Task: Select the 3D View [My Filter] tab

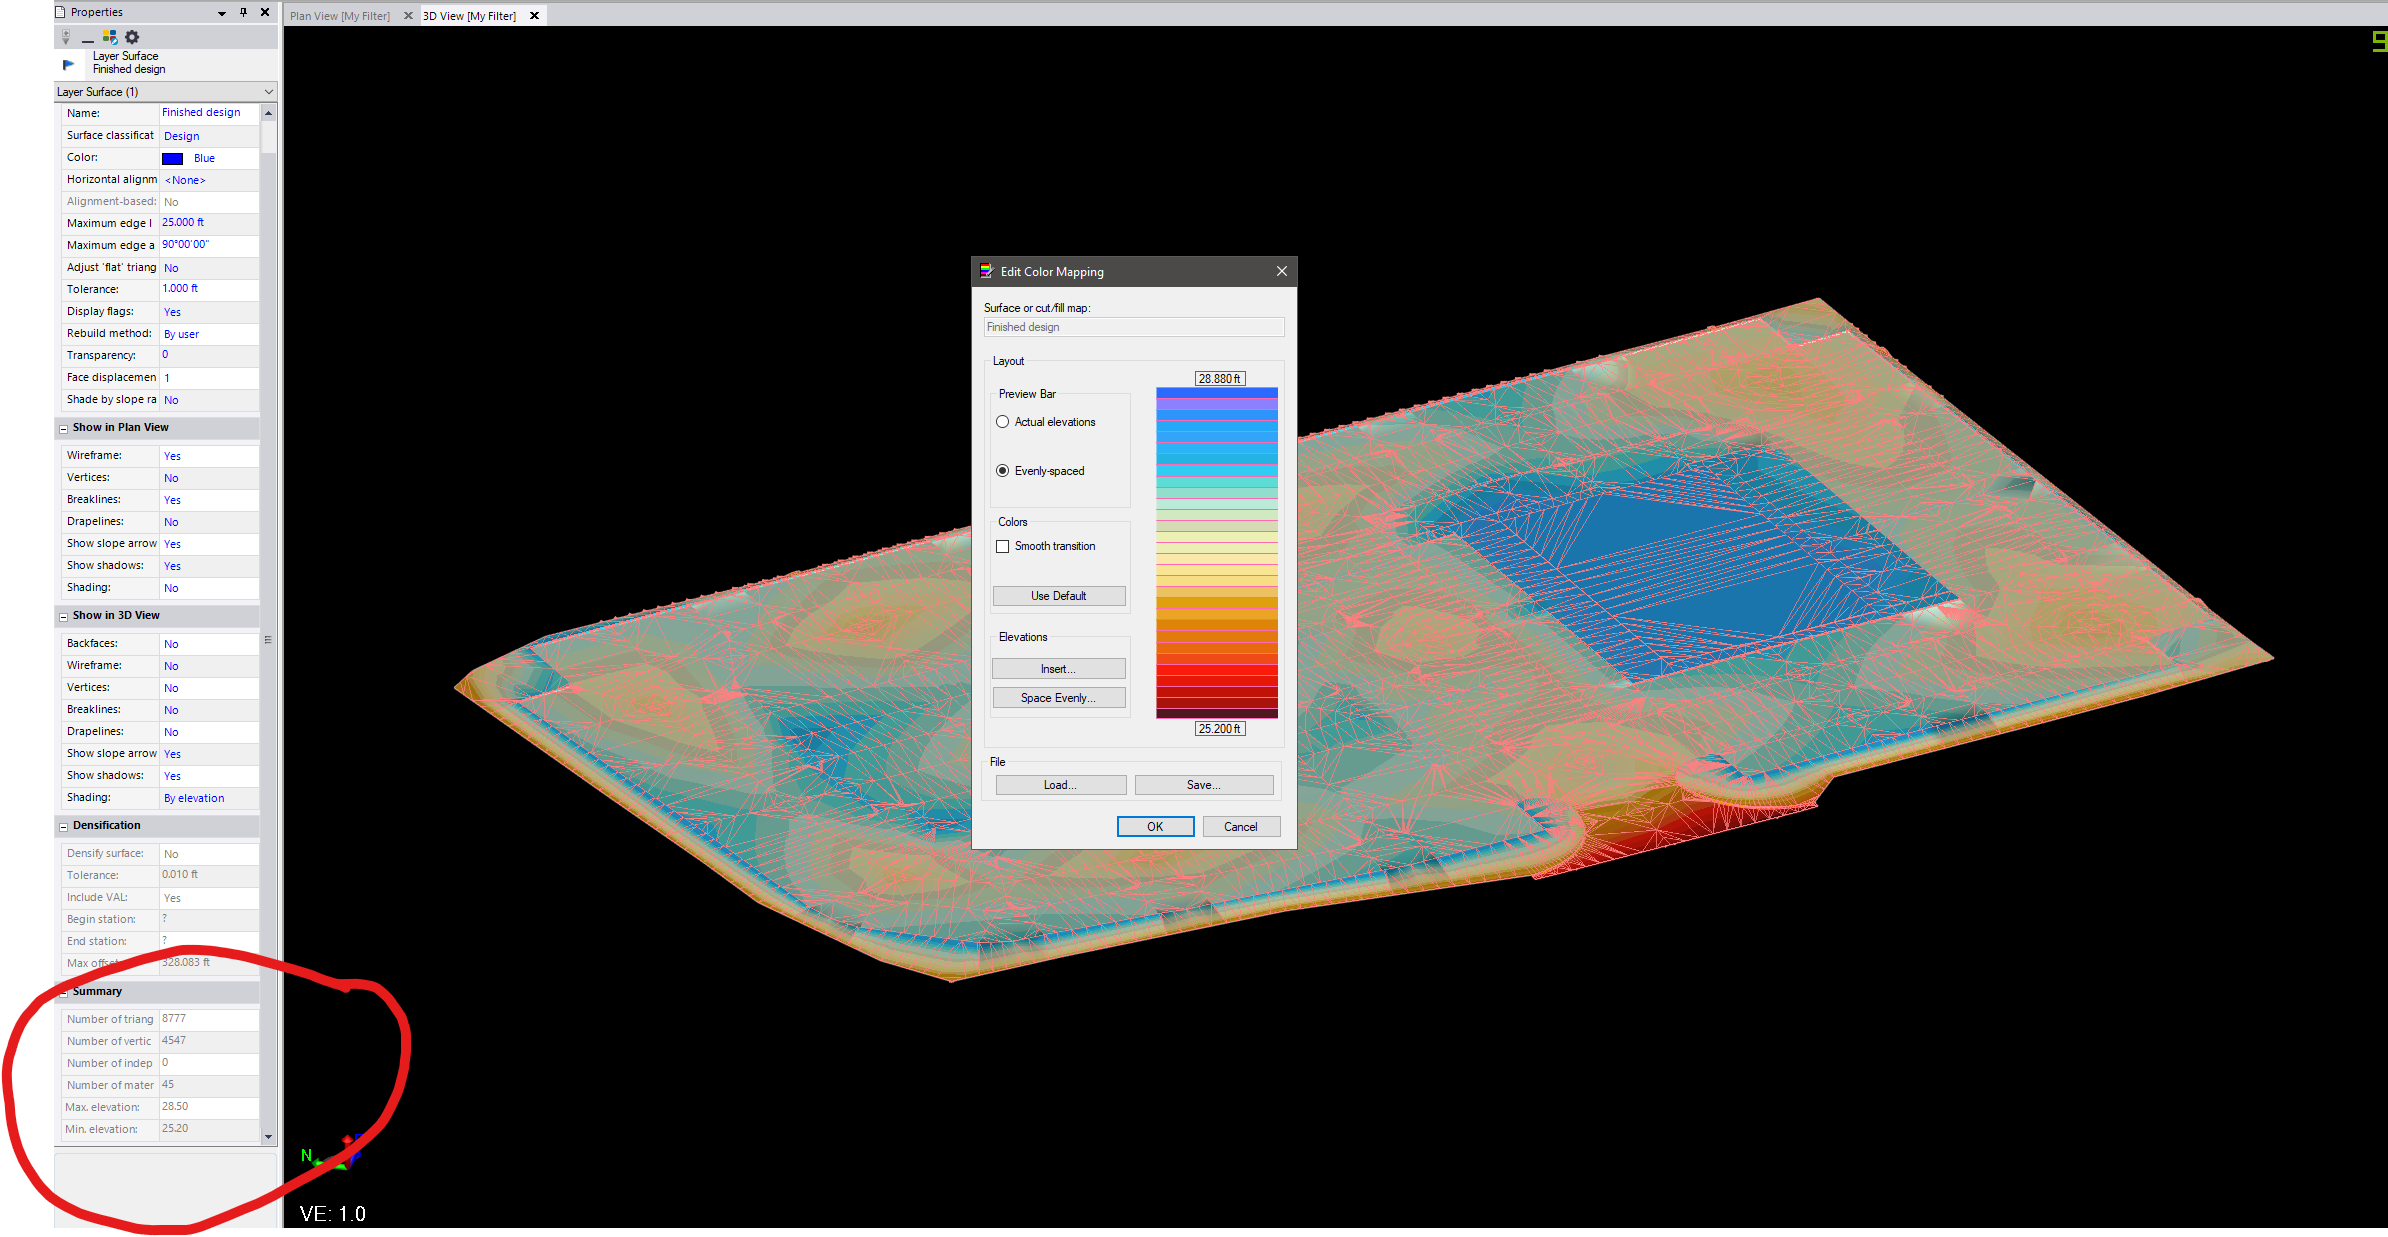Action: 469,16
